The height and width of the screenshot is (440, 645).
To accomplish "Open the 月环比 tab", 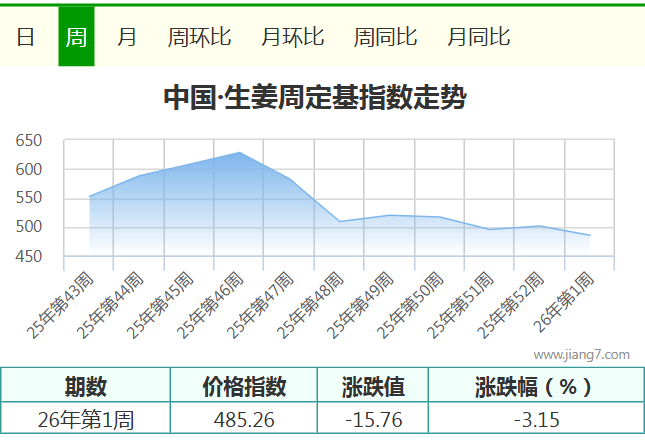I will click(x=292, y=37).
